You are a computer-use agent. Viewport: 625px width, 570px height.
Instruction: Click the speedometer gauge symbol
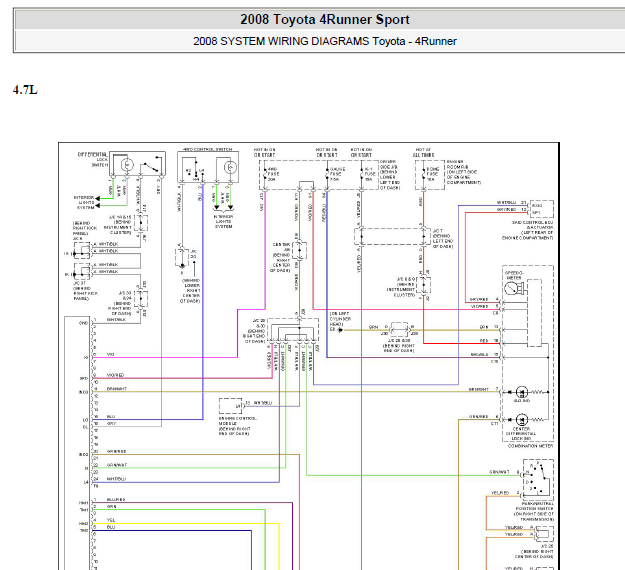click(511, 288)
